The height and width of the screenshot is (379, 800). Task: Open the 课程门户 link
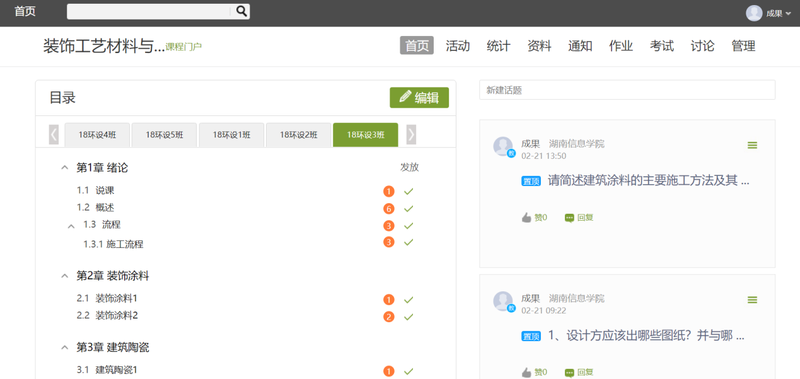(x=184, y=47)
